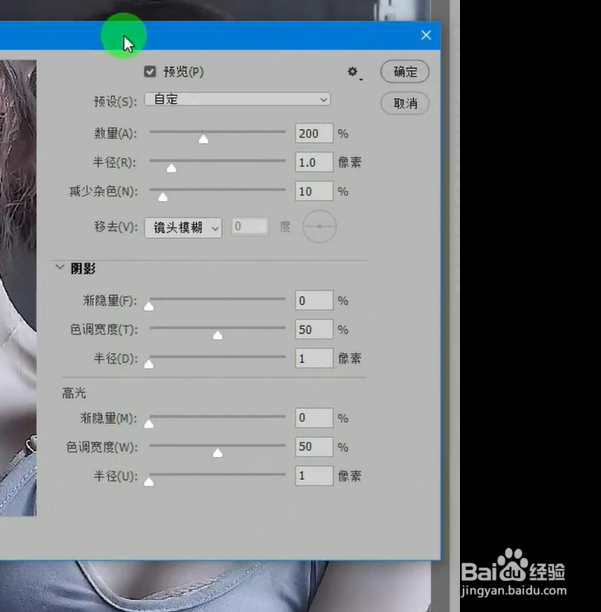This screenshot has width=601, height=612.
Task: Click the angle dial control
Action: pos(319,226)
